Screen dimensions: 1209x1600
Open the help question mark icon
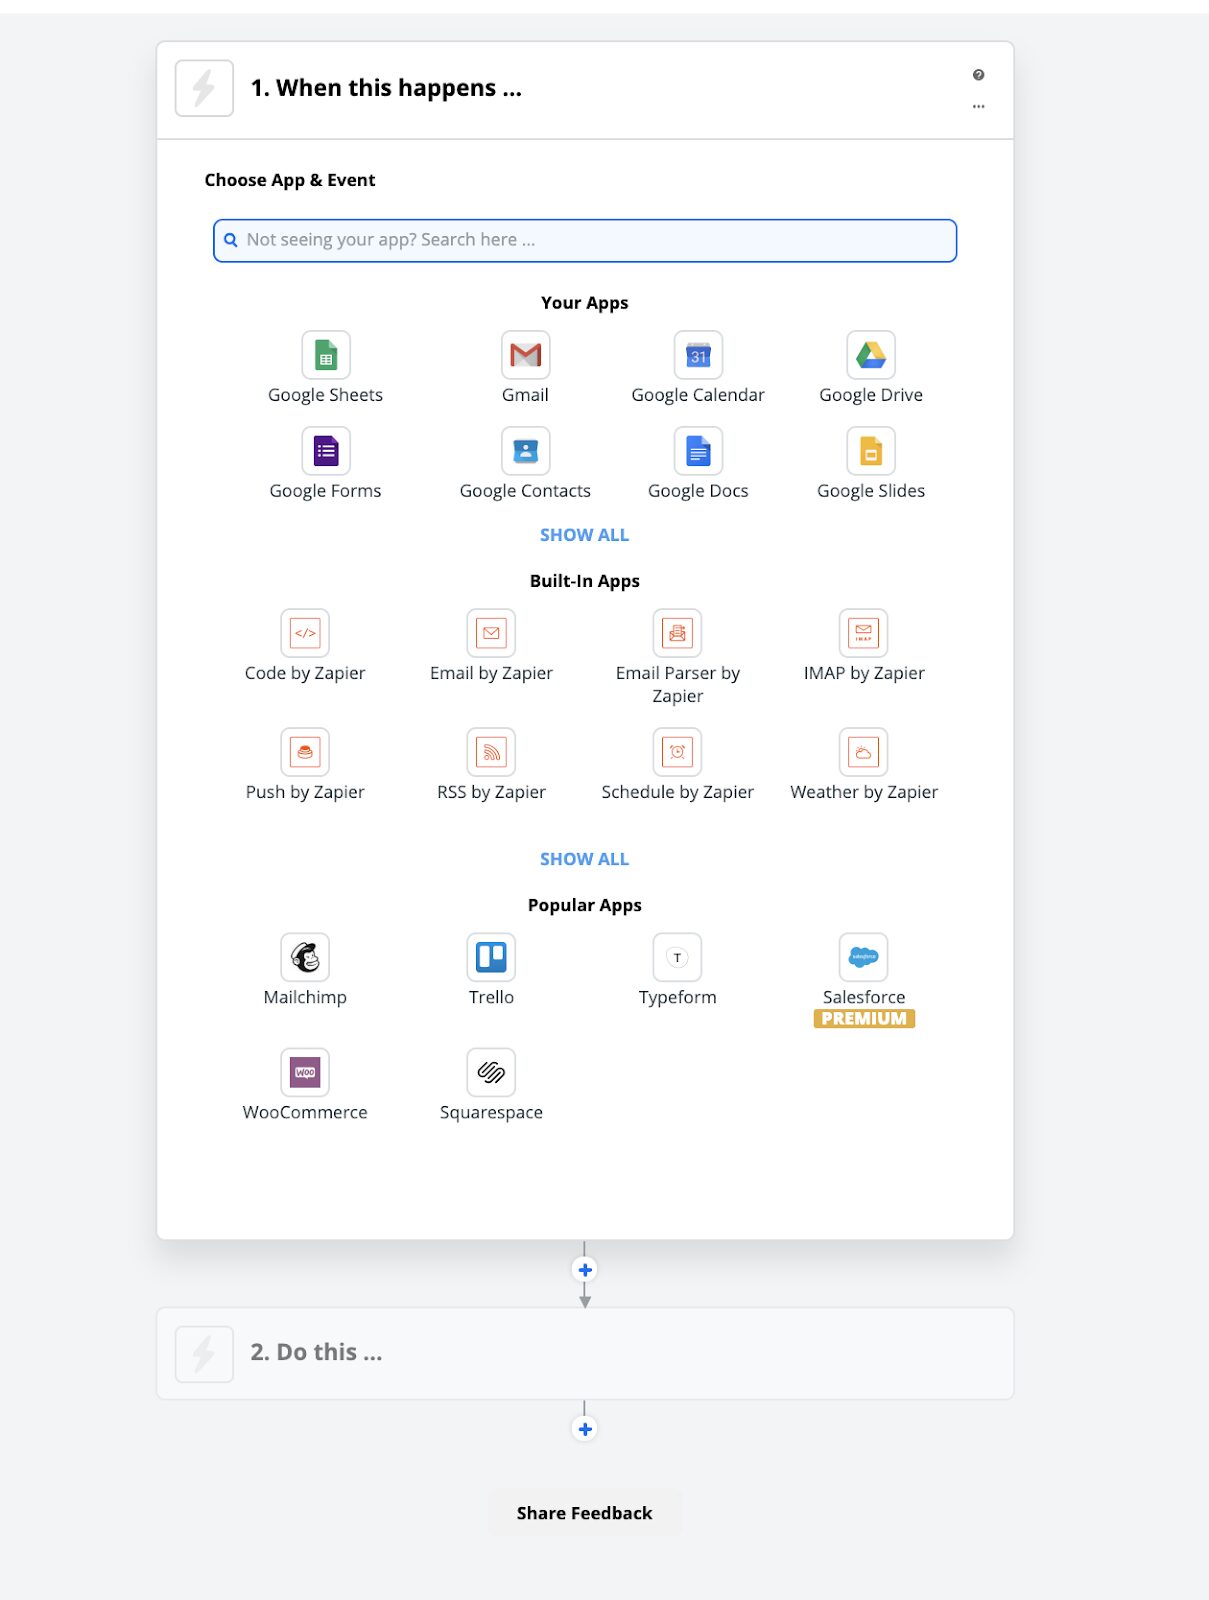(978, 75)
